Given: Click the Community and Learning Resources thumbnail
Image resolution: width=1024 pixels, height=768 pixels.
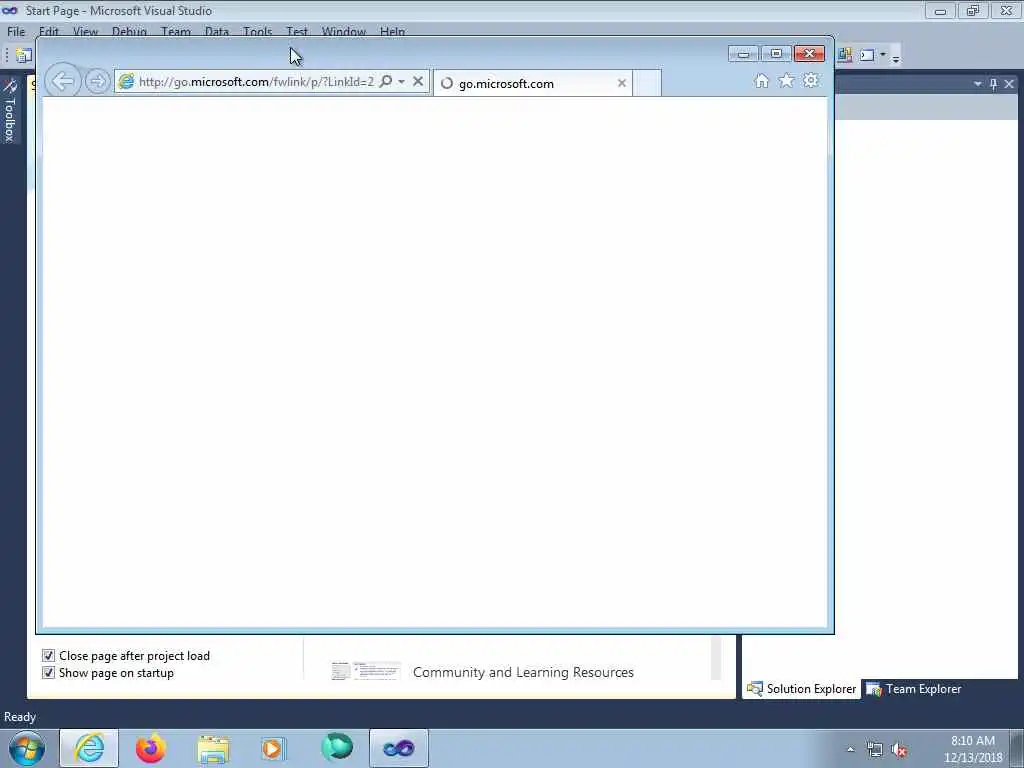Looking at the screenshot, I should (366, 671).
